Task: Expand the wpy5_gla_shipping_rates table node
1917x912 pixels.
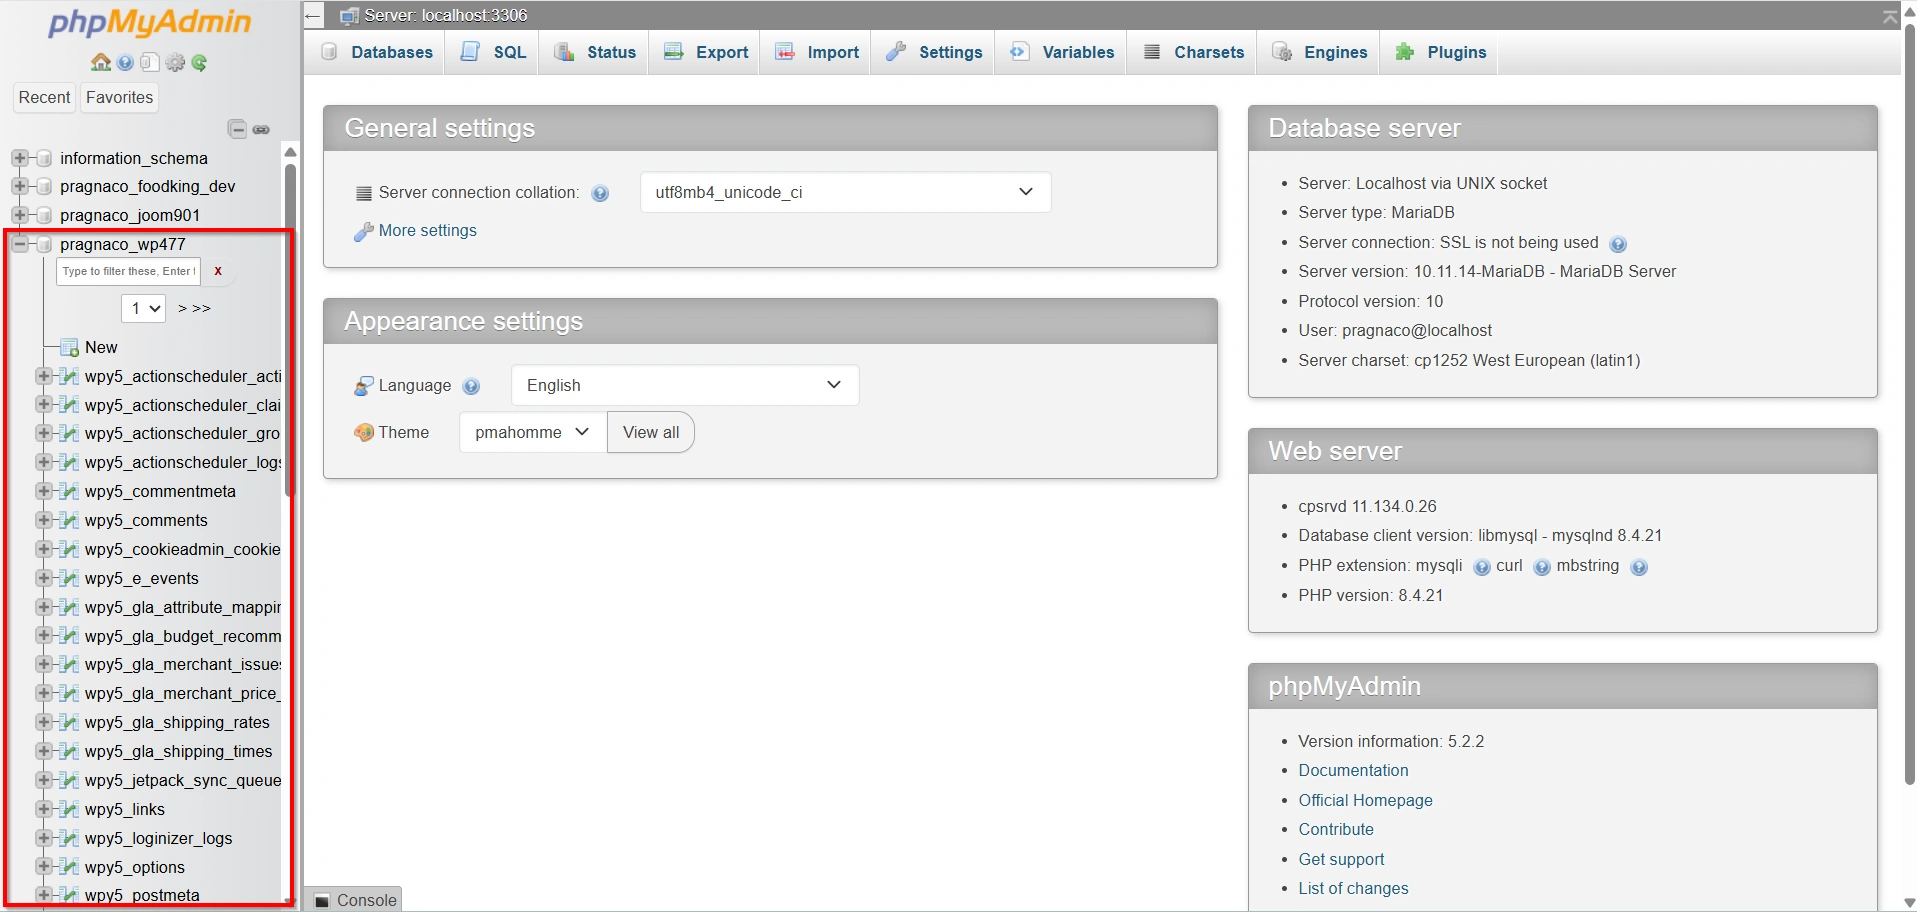Action: [x=43, y=722]
